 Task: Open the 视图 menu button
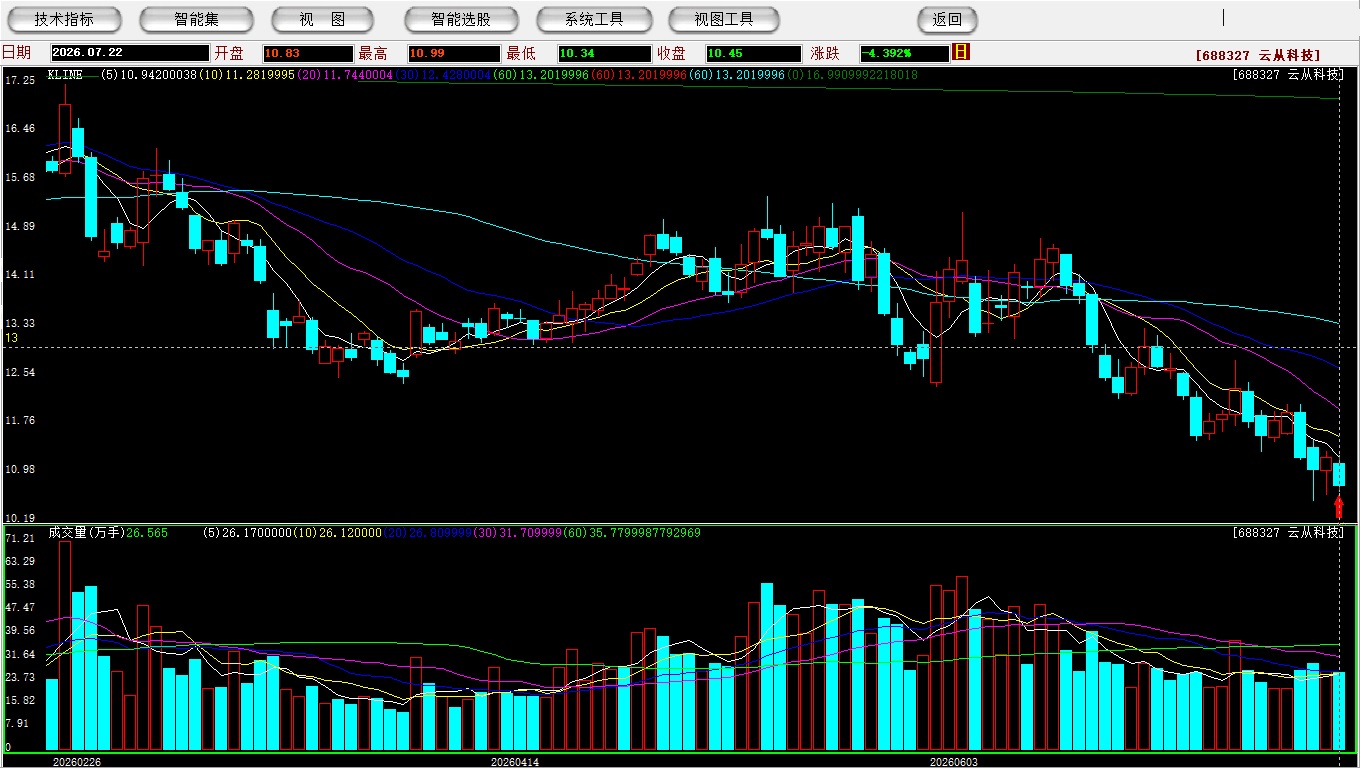[322, 19]
